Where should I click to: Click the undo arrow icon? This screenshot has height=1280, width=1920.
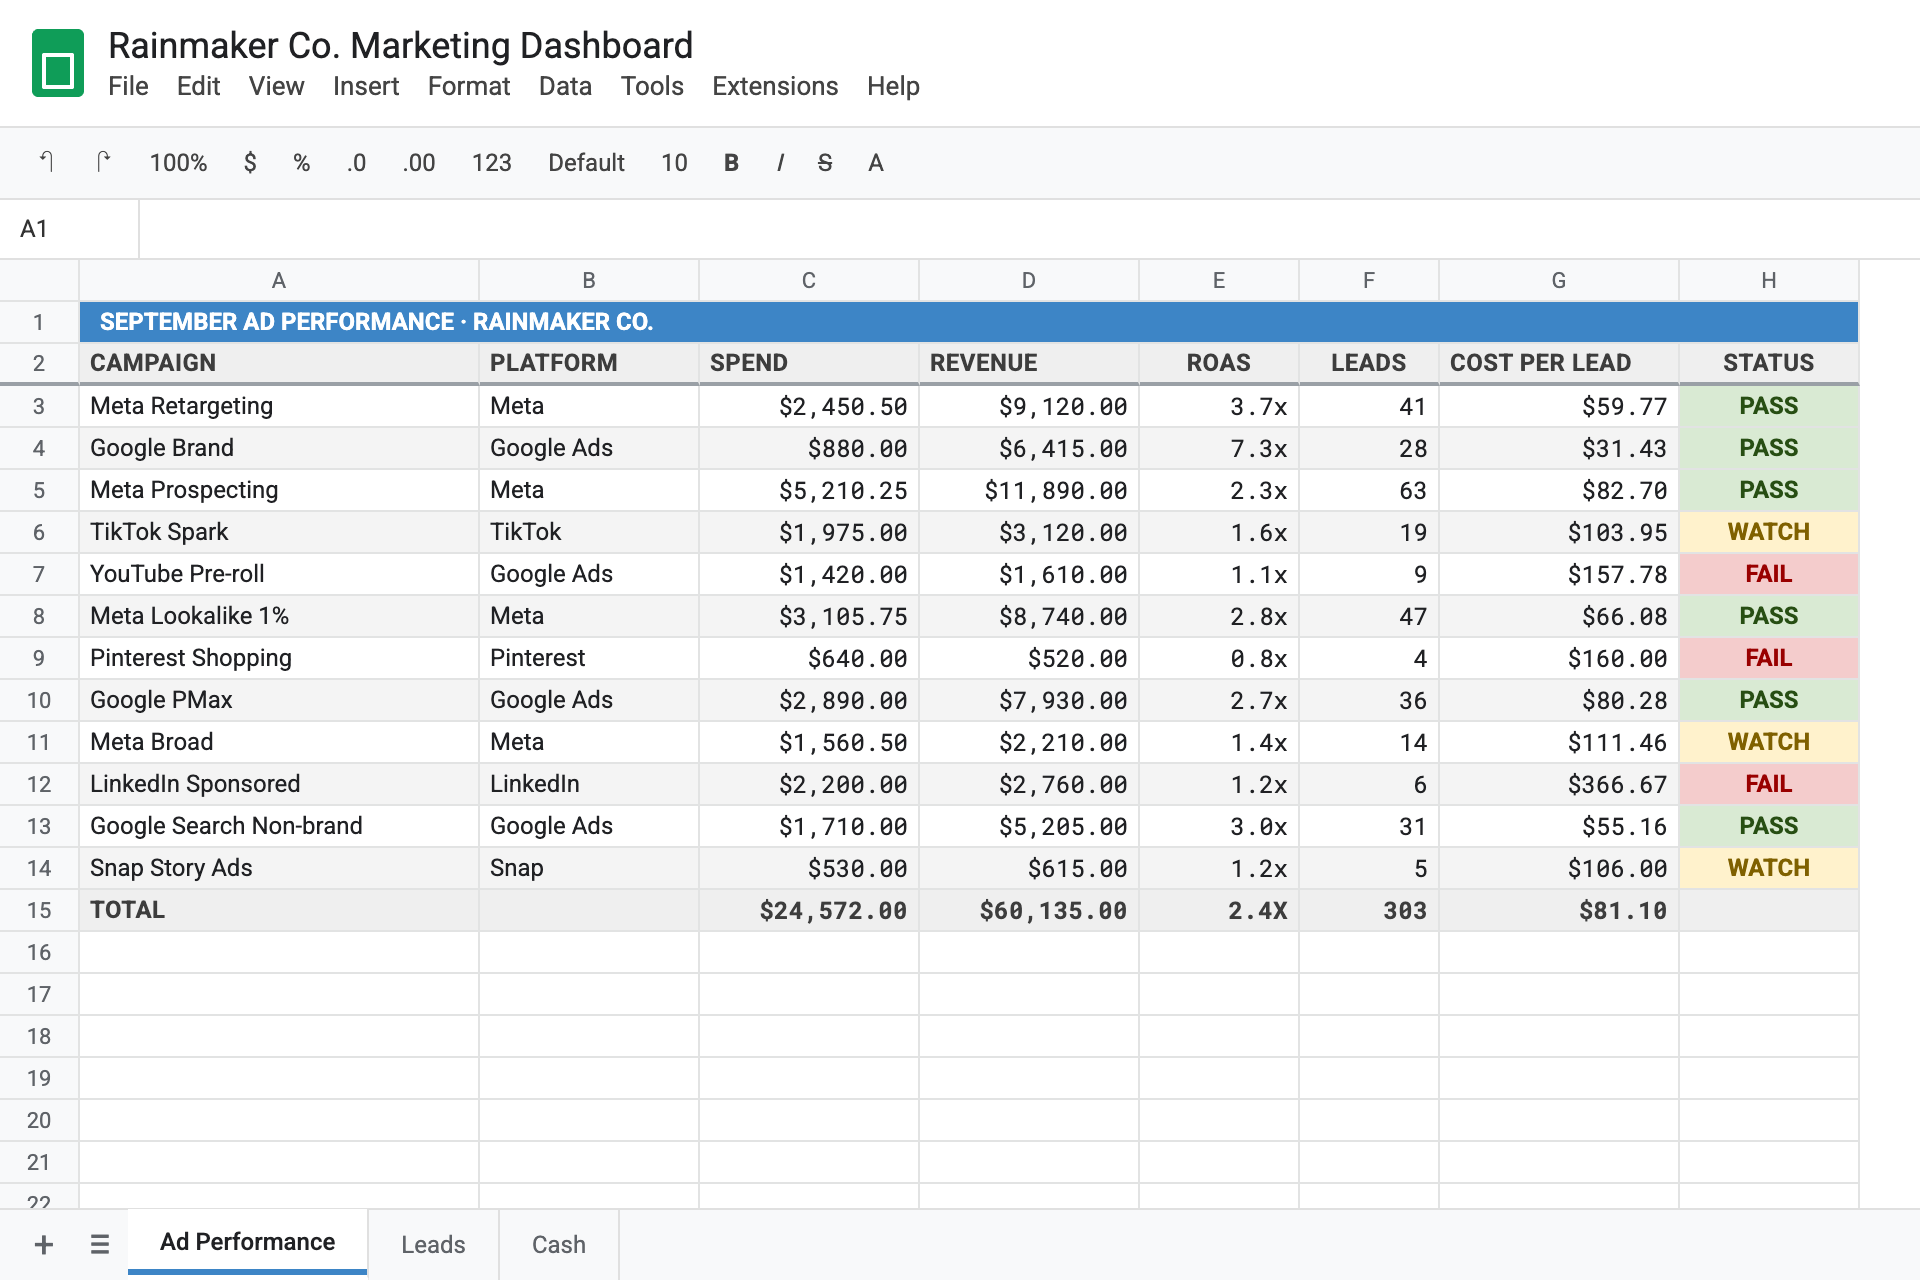47,162
